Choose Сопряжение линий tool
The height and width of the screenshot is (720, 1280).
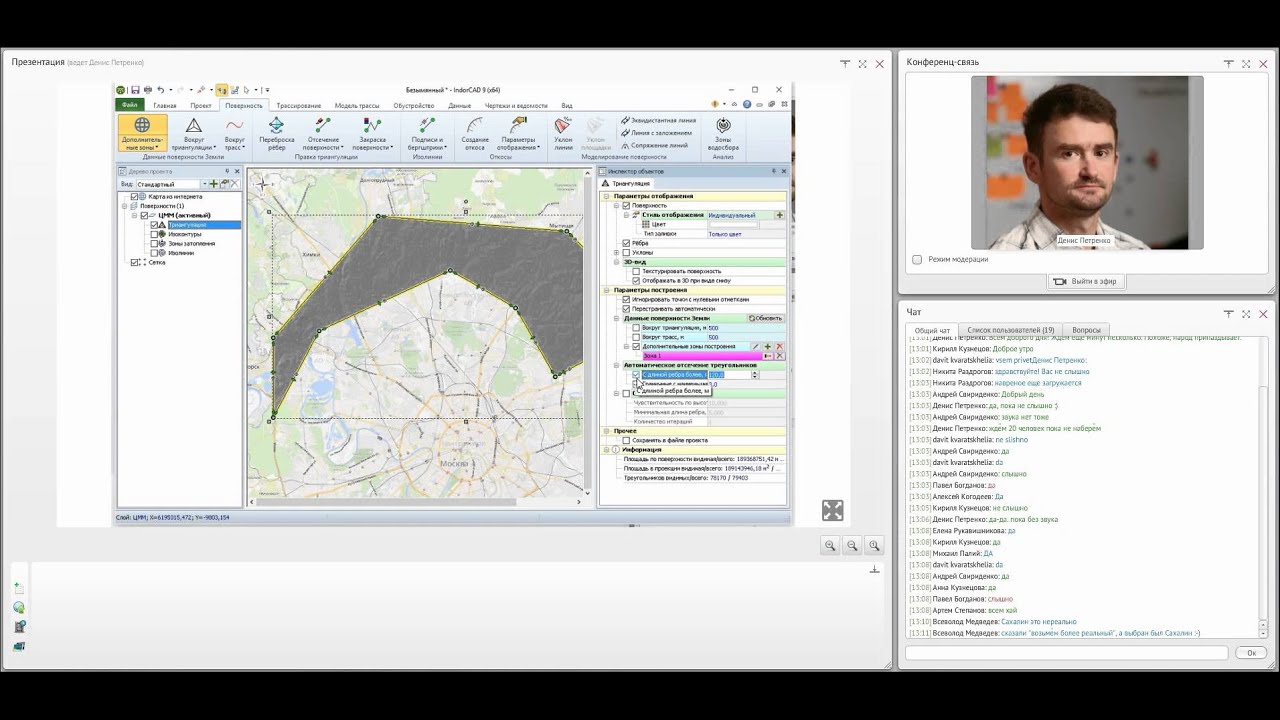tap(654, 145)
